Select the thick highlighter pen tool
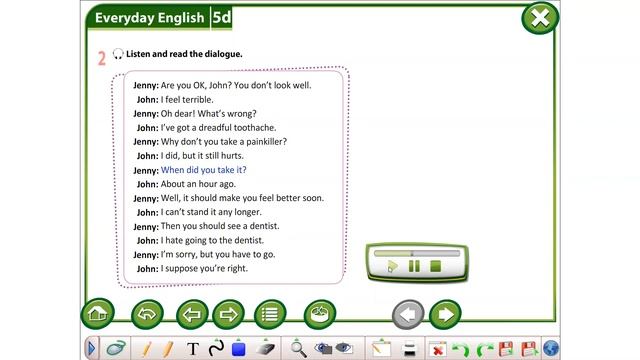 coord(167,349)
